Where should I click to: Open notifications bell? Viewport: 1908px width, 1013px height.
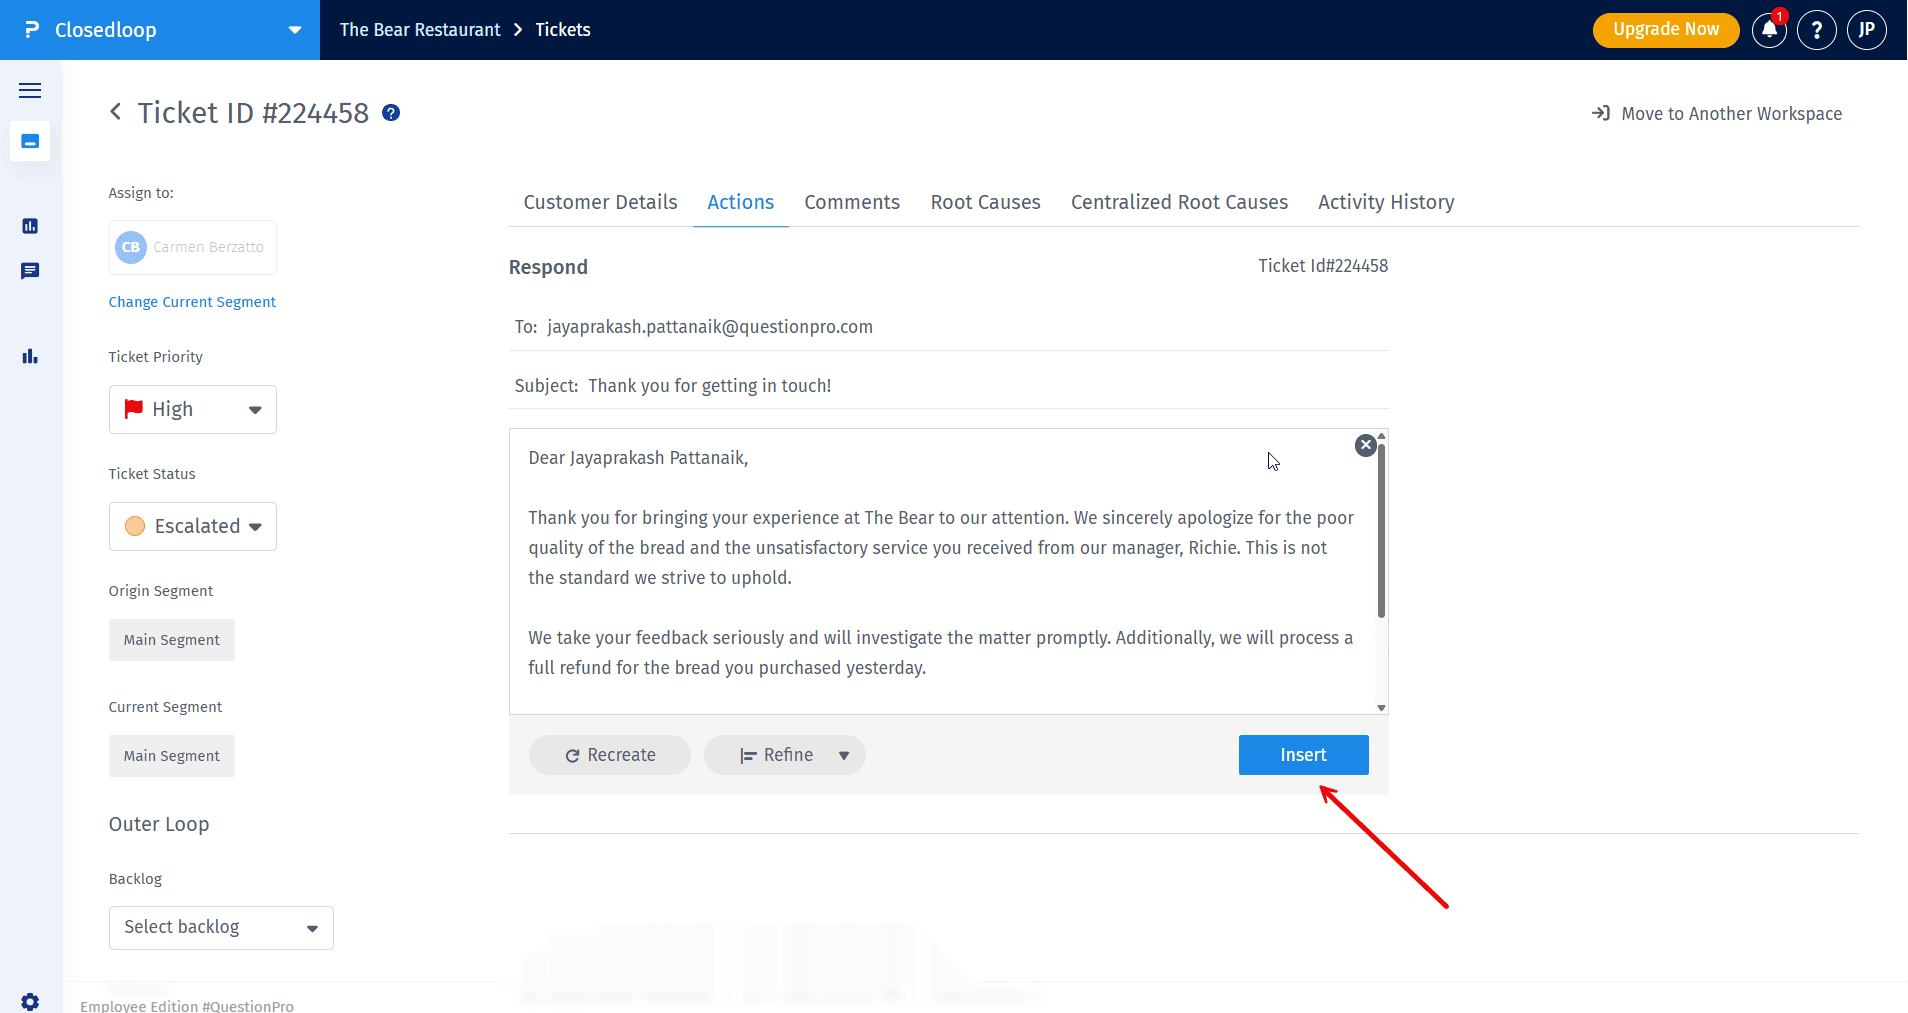1769,30
